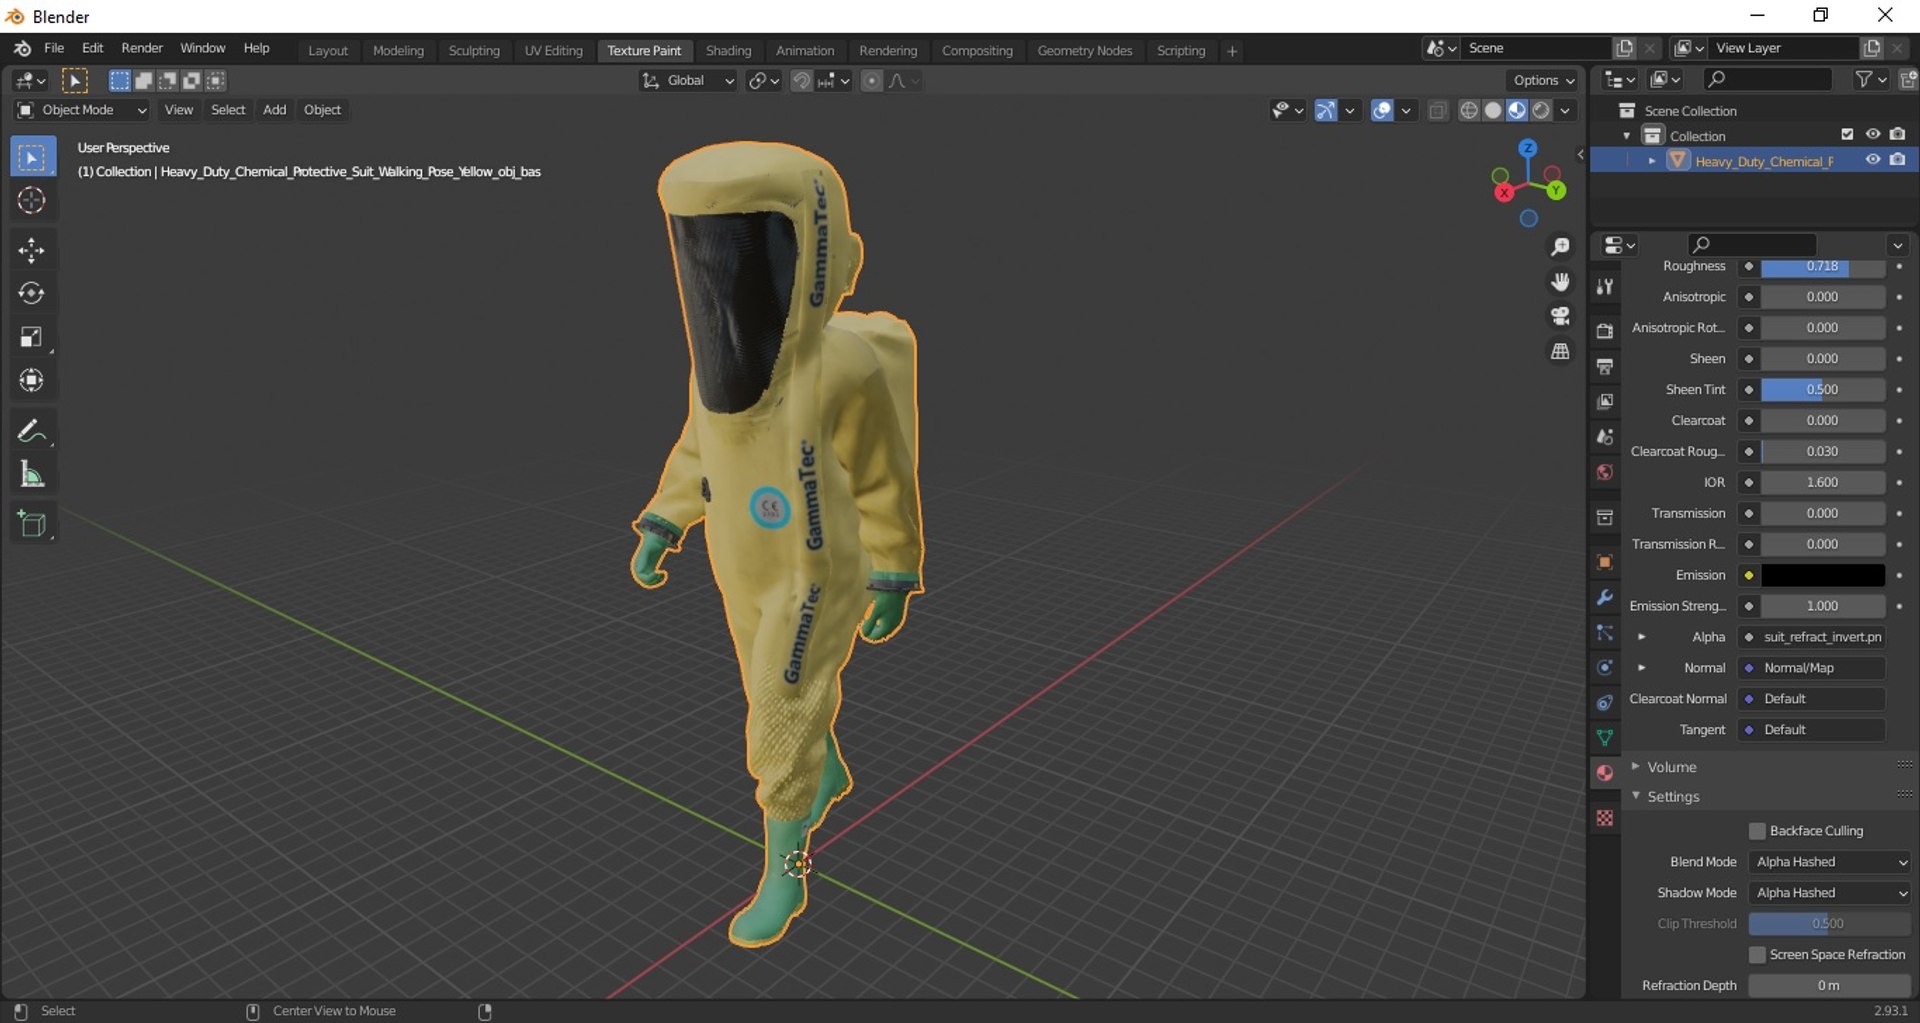Open the View Layer properties tab
Viewport: 1920px width, 1023px height.
pos(1605,401)
